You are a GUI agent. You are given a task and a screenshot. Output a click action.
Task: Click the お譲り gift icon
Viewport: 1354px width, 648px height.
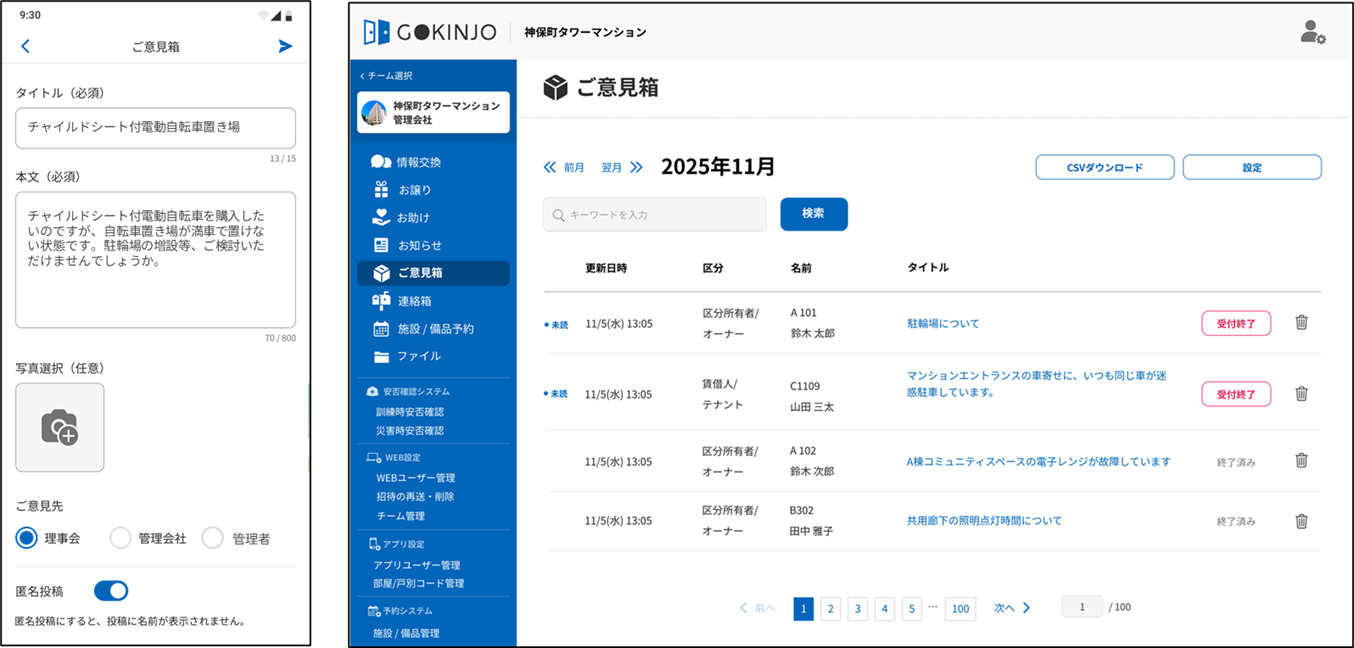(381, 189)
